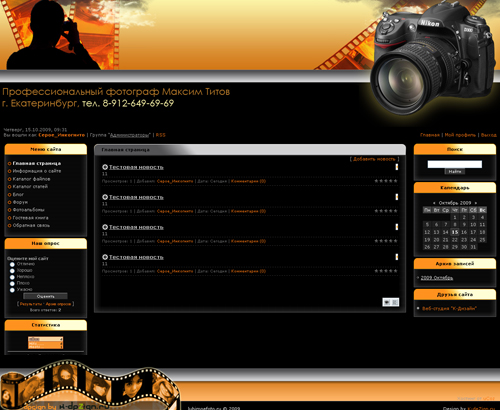Select poll option Ужасно
Viewport: 500px width, 410px height.
(12, 290)
